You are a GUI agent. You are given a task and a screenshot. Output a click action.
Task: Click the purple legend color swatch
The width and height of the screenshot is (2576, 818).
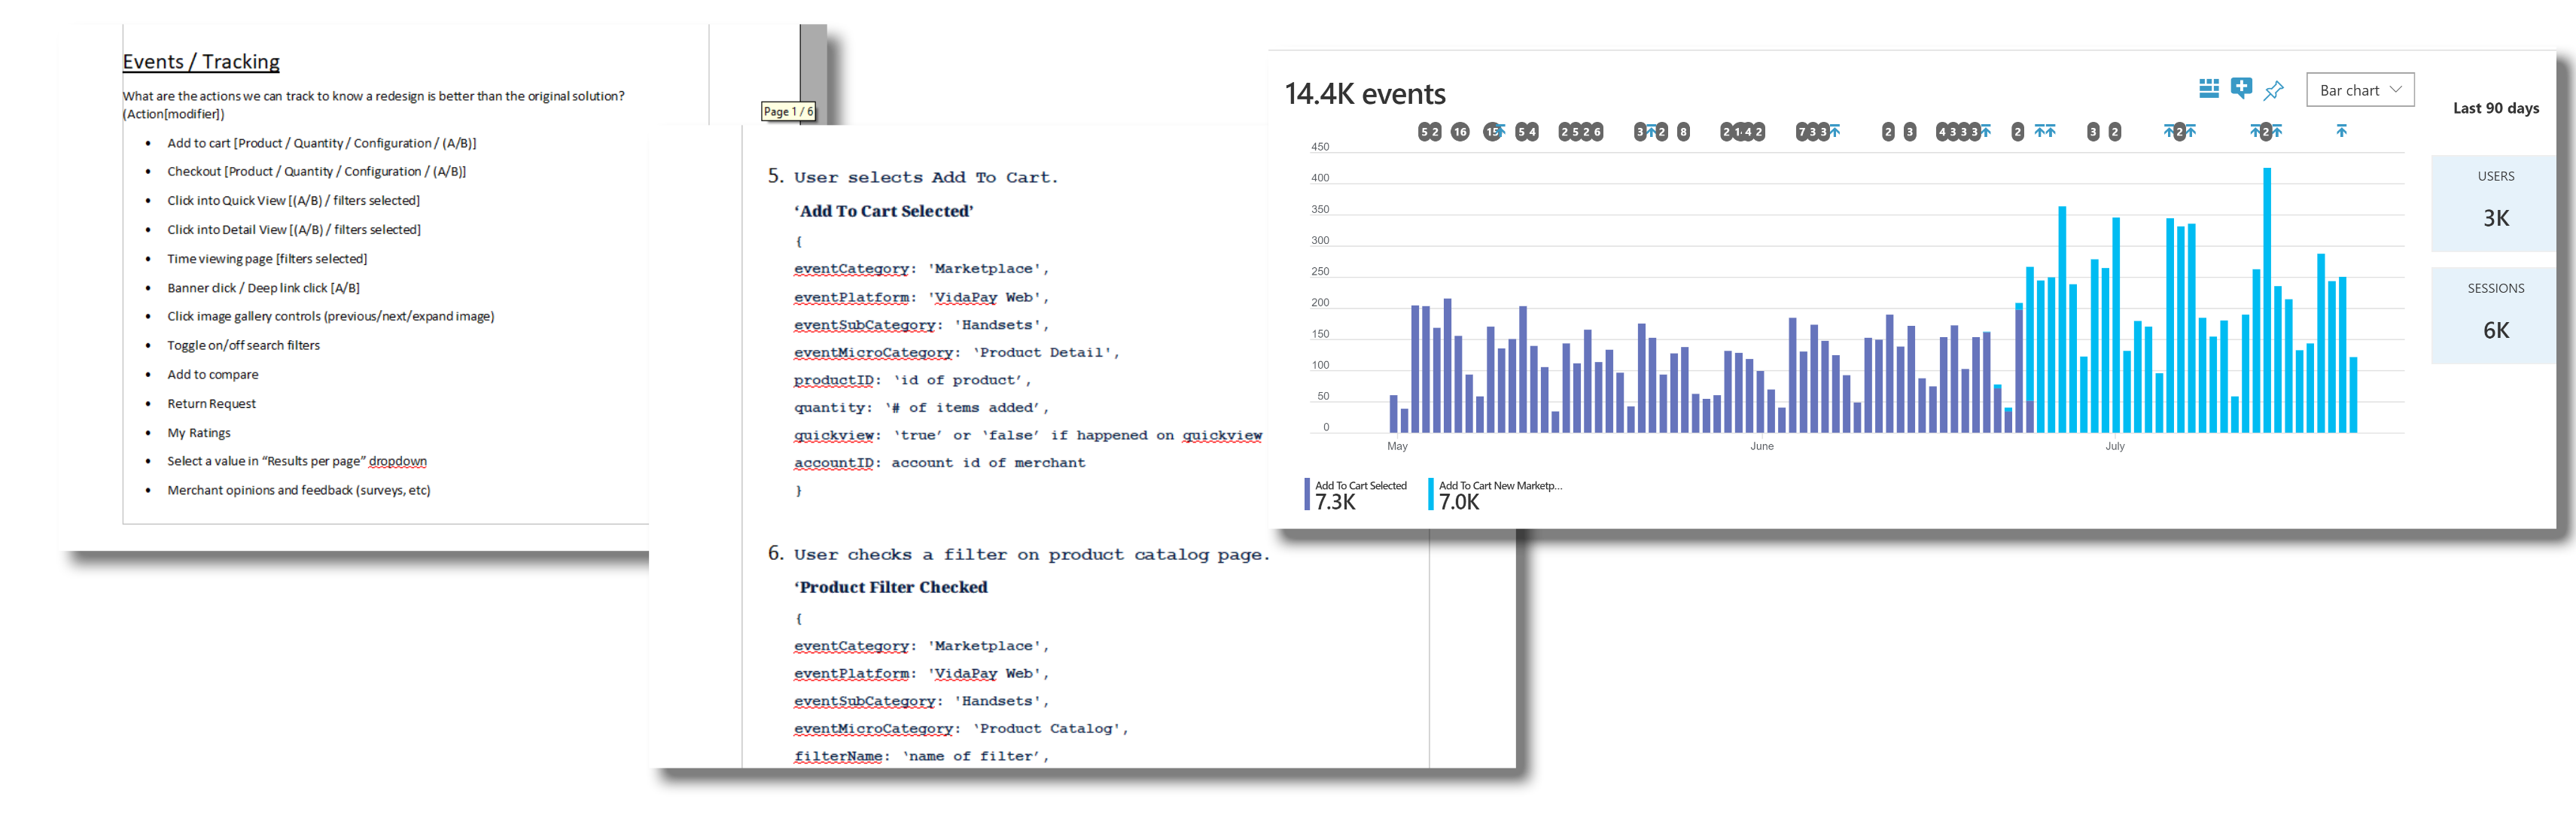click(1307, 494)
